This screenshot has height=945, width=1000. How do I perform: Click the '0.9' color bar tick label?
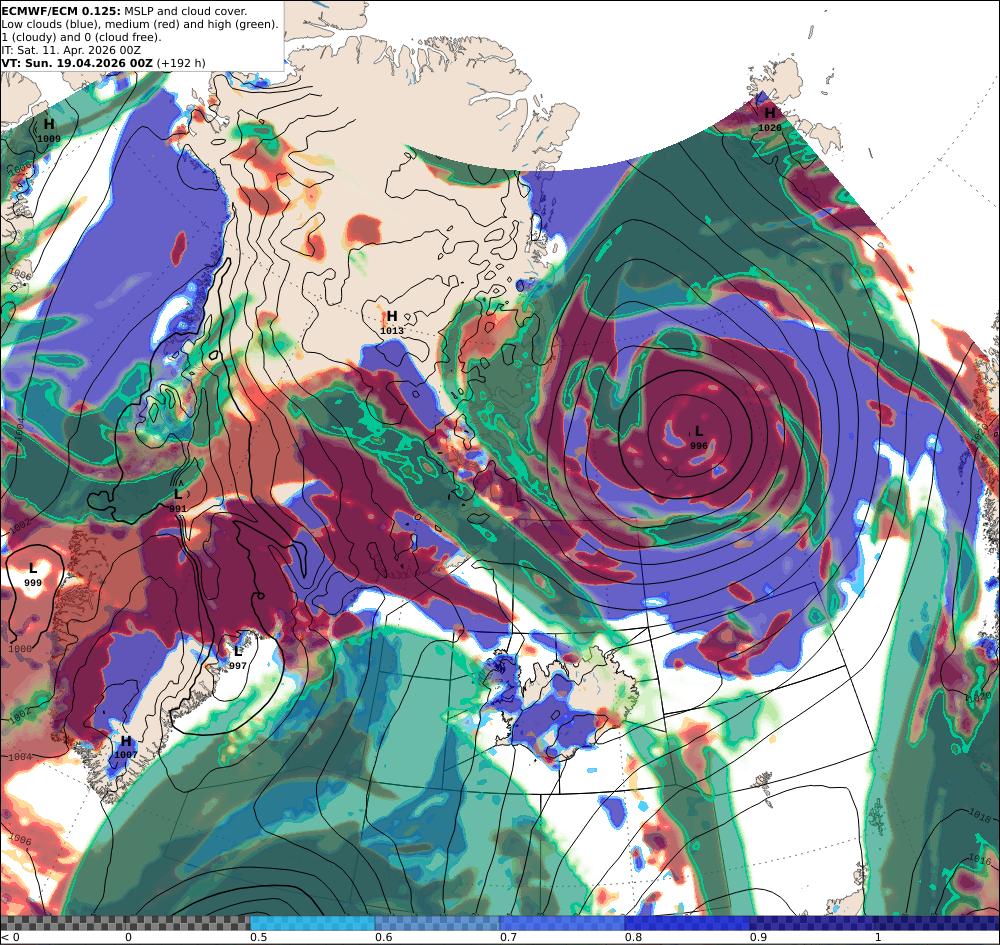coord(758,937)
